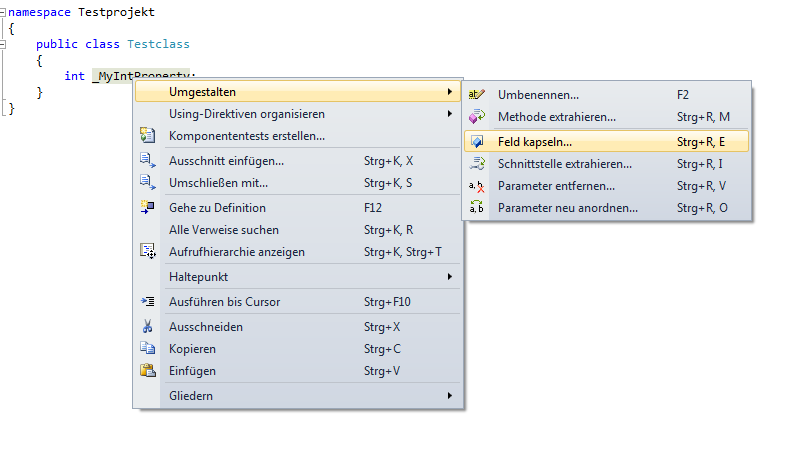Click the Komponententests erstellen icon
This screenshot has width=810, height=471.
click(x=148, y=135)
